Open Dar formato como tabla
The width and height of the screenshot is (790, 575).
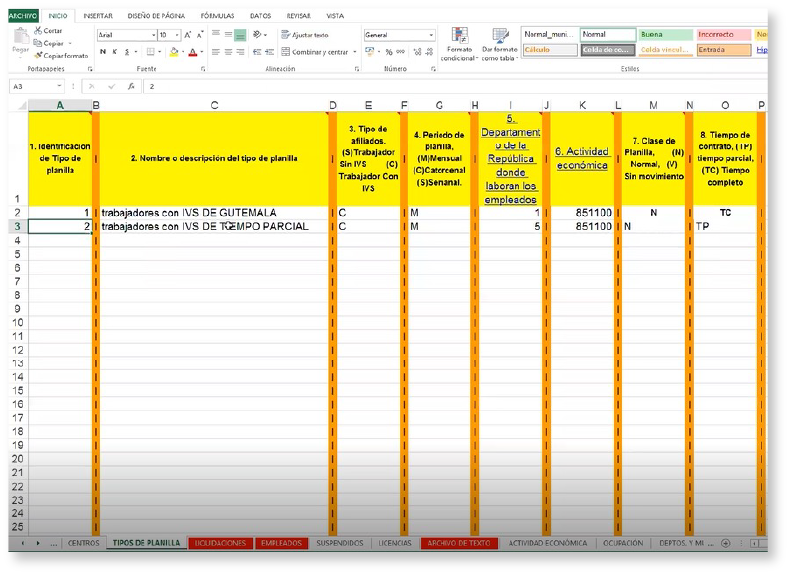pyautogui.click(x=500, y=44)
